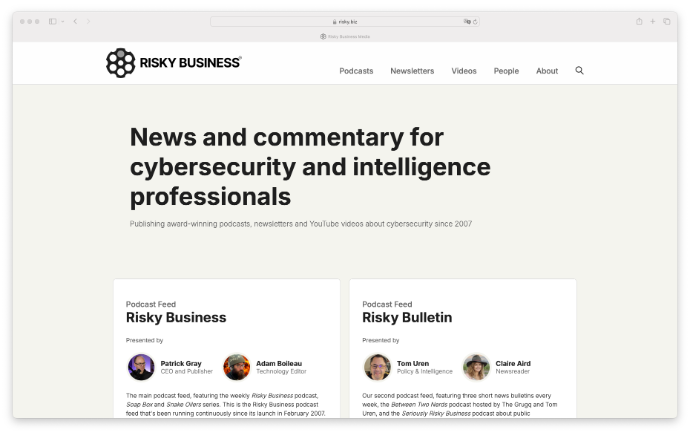Click 'Podcast Feed' label above Risky Business
Screen dimensions: 690x435
pos(151,304)
